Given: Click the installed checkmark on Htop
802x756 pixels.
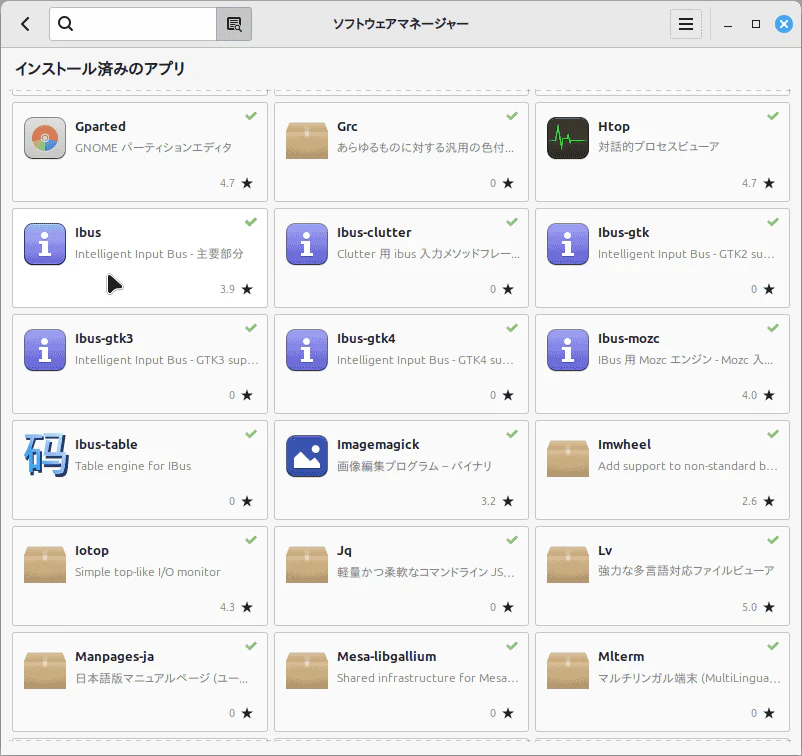Looking at the screenshot, I should tap(773, 116).
